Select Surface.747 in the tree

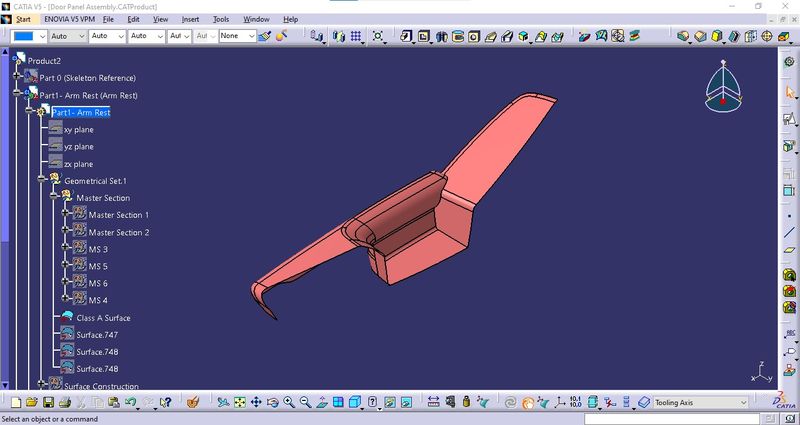97,335
